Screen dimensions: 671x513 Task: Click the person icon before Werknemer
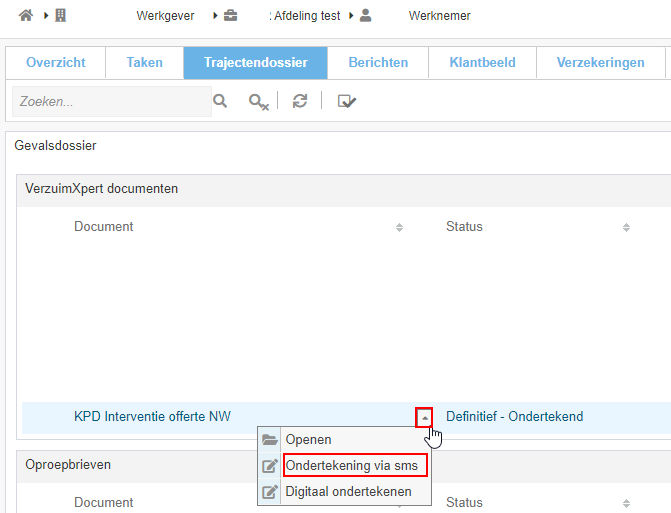pyautogui.click(x=365, y=15)
